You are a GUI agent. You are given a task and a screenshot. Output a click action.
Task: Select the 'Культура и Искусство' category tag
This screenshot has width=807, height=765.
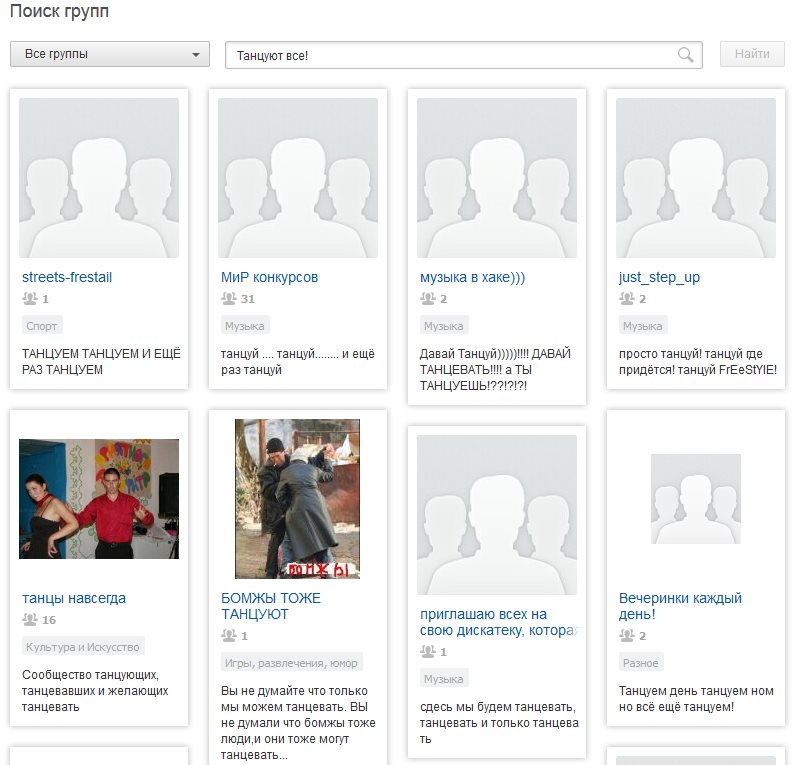83,647
